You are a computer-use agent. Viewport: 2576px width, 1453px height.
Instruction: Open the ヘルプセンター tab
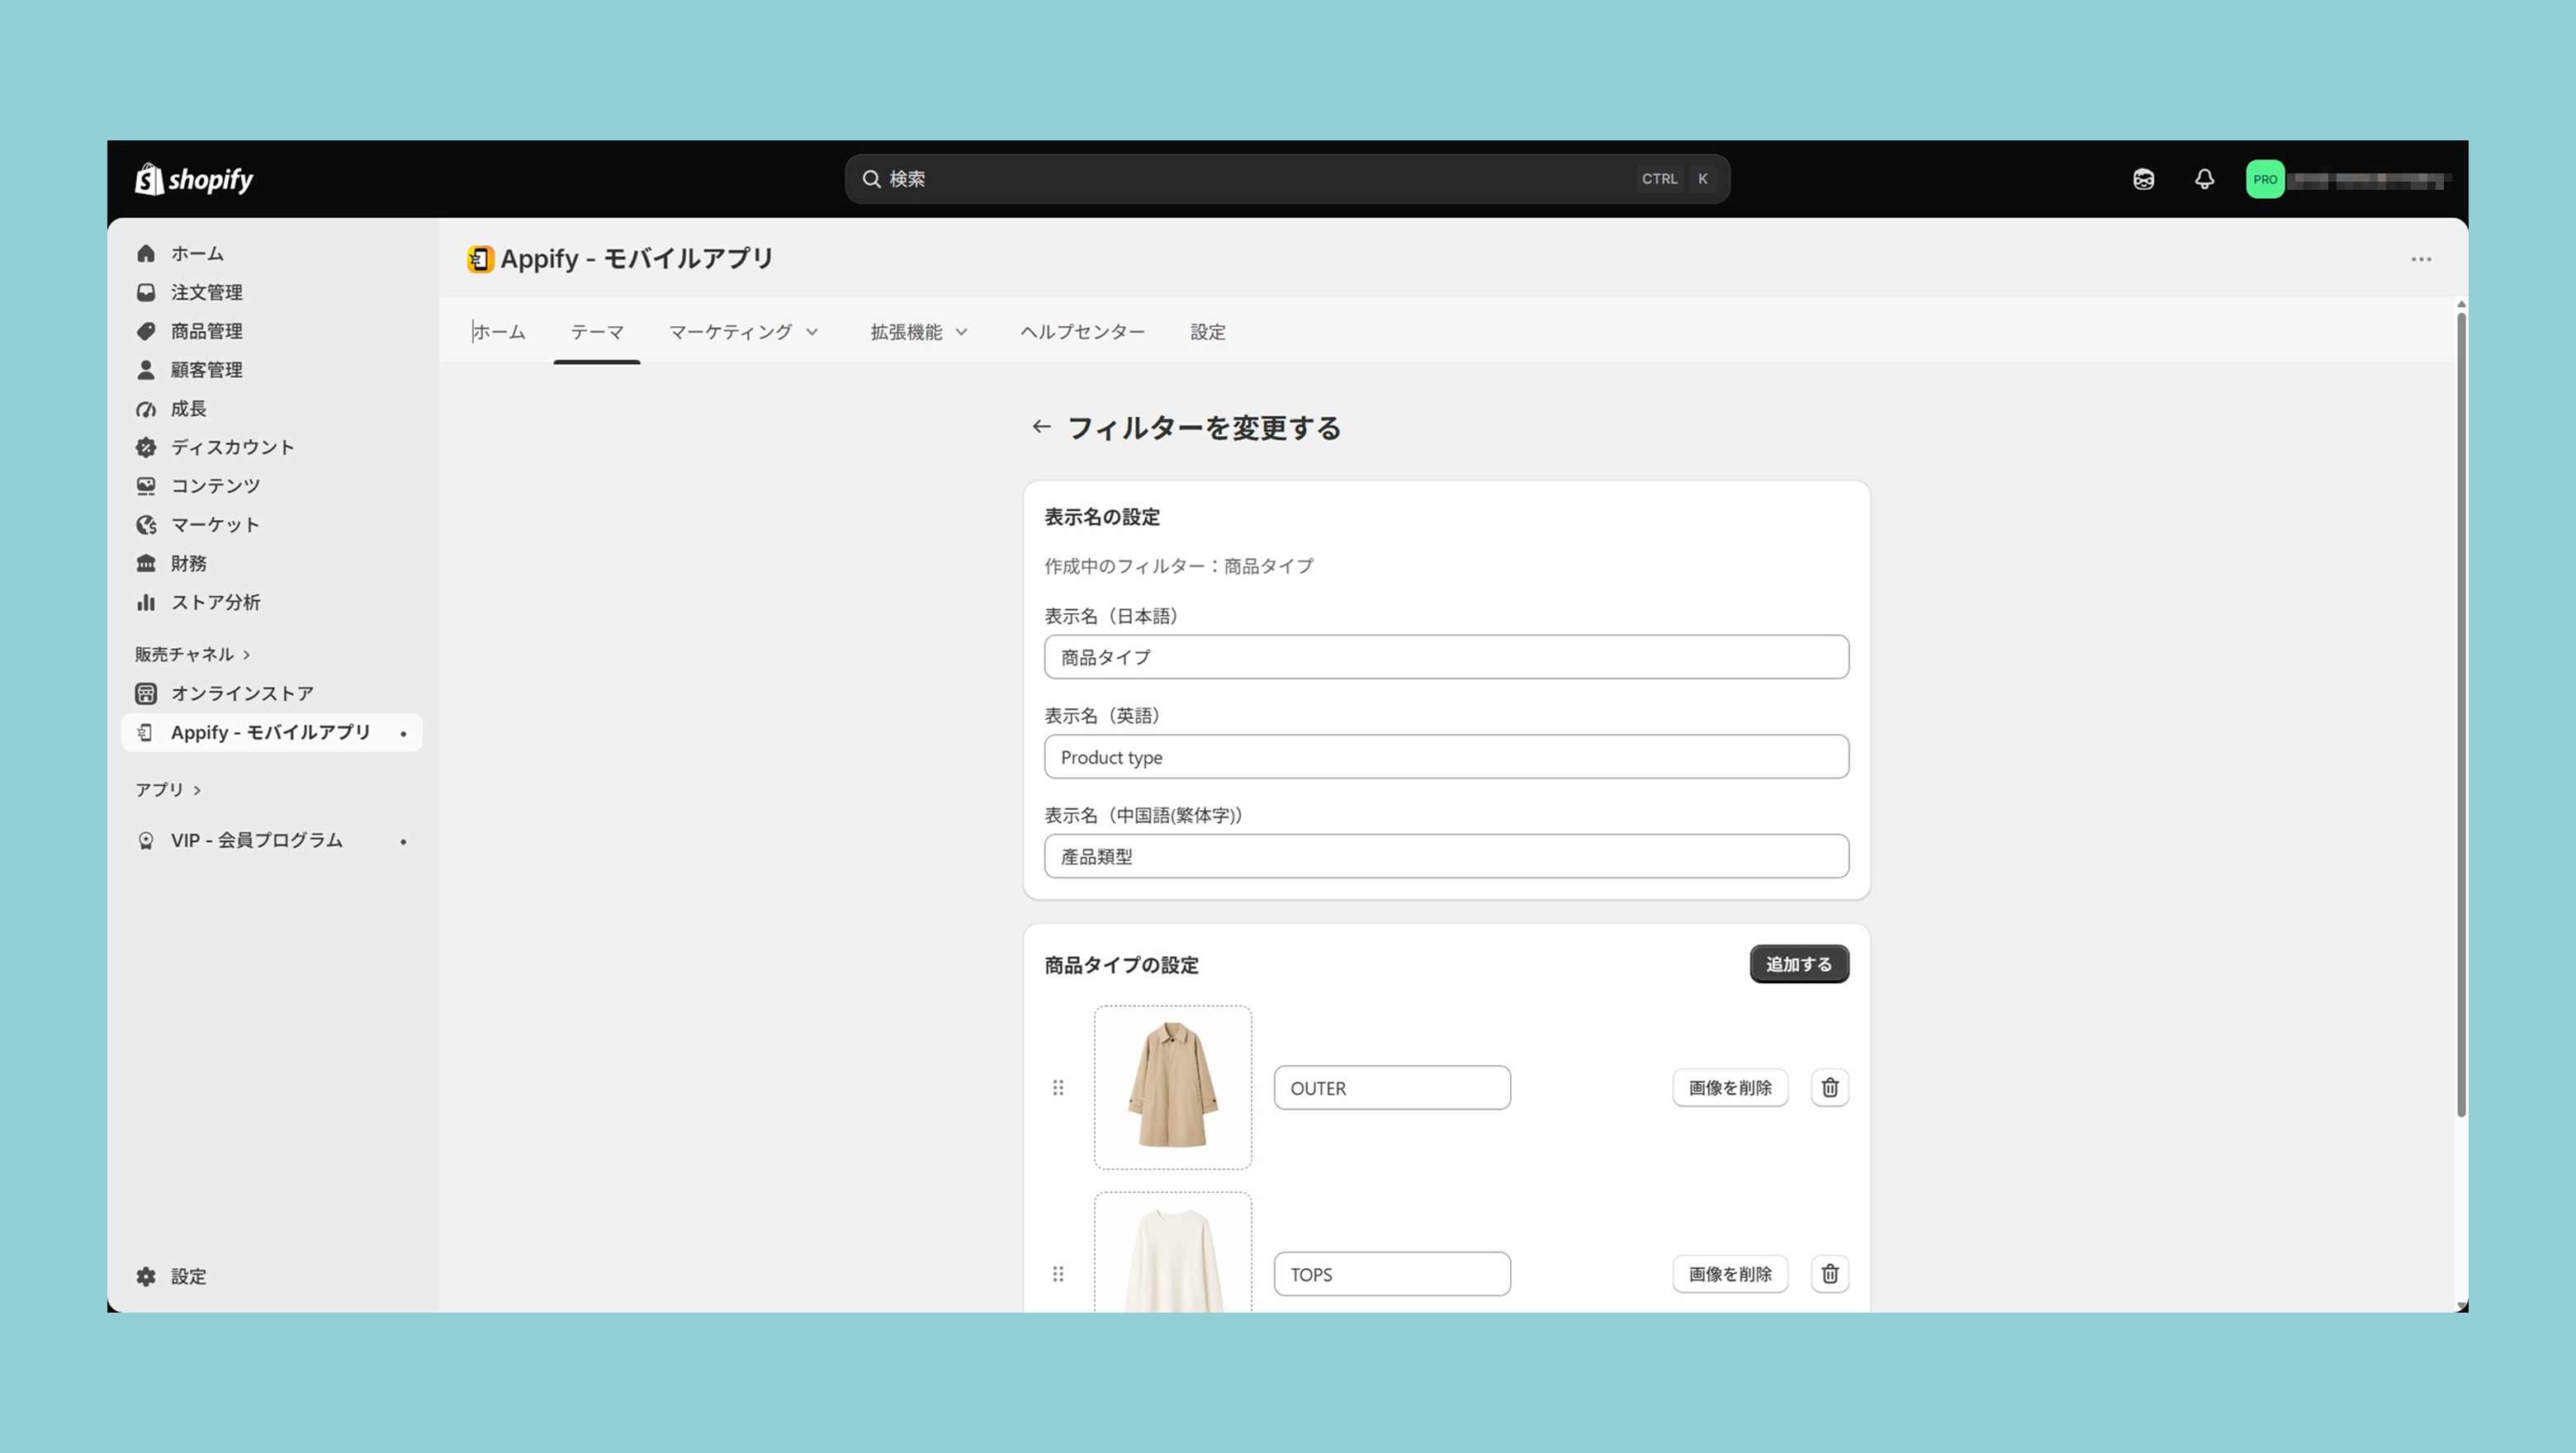1082,332
